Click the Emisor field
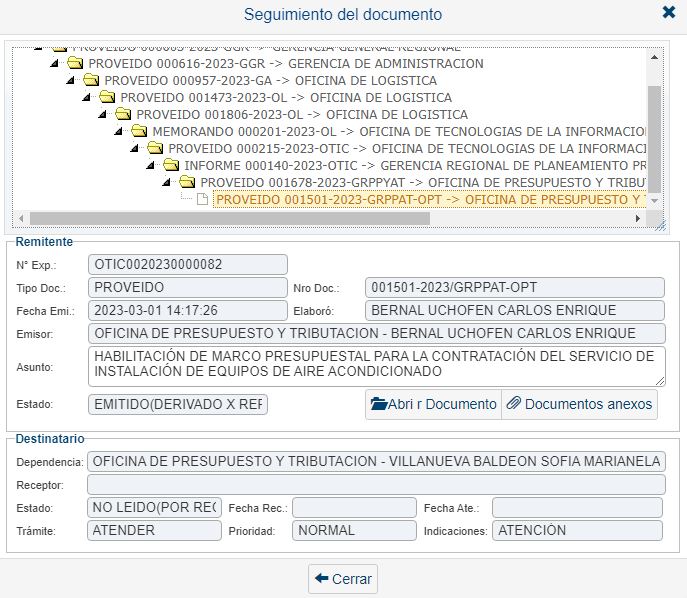 (376, 333)
